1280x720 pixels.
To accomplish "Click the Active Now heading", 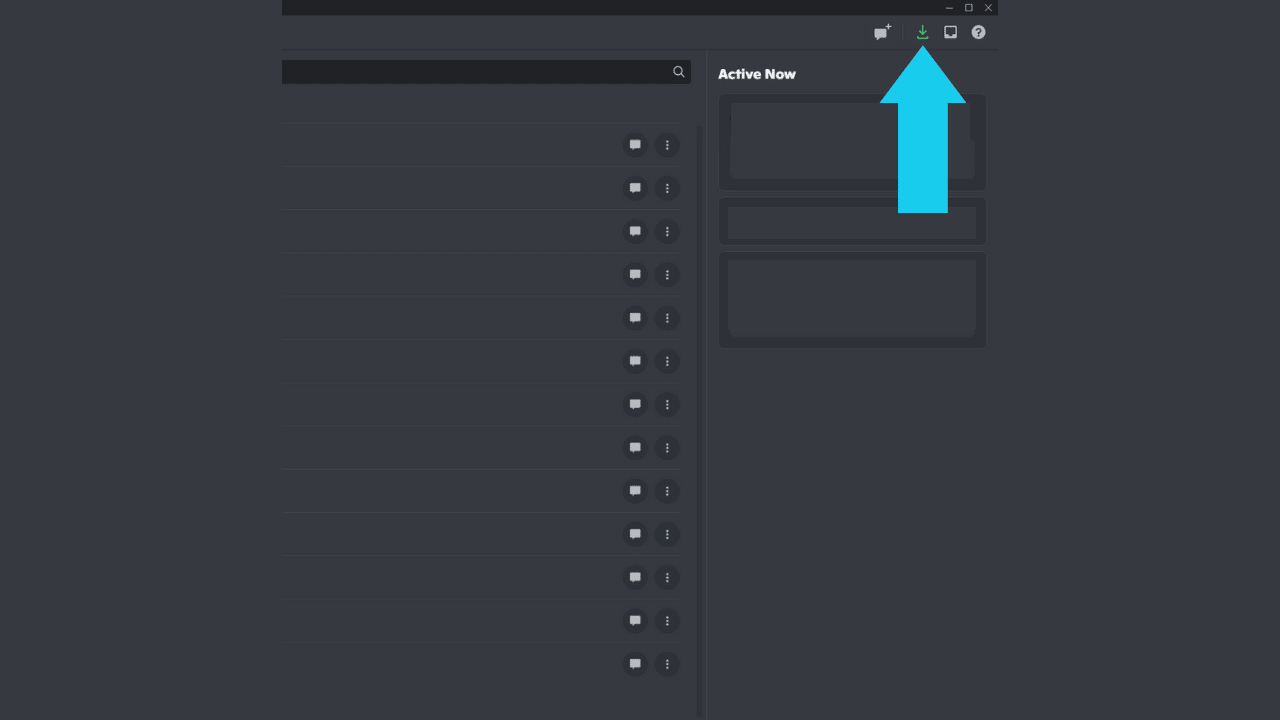I will click(757, 74).
